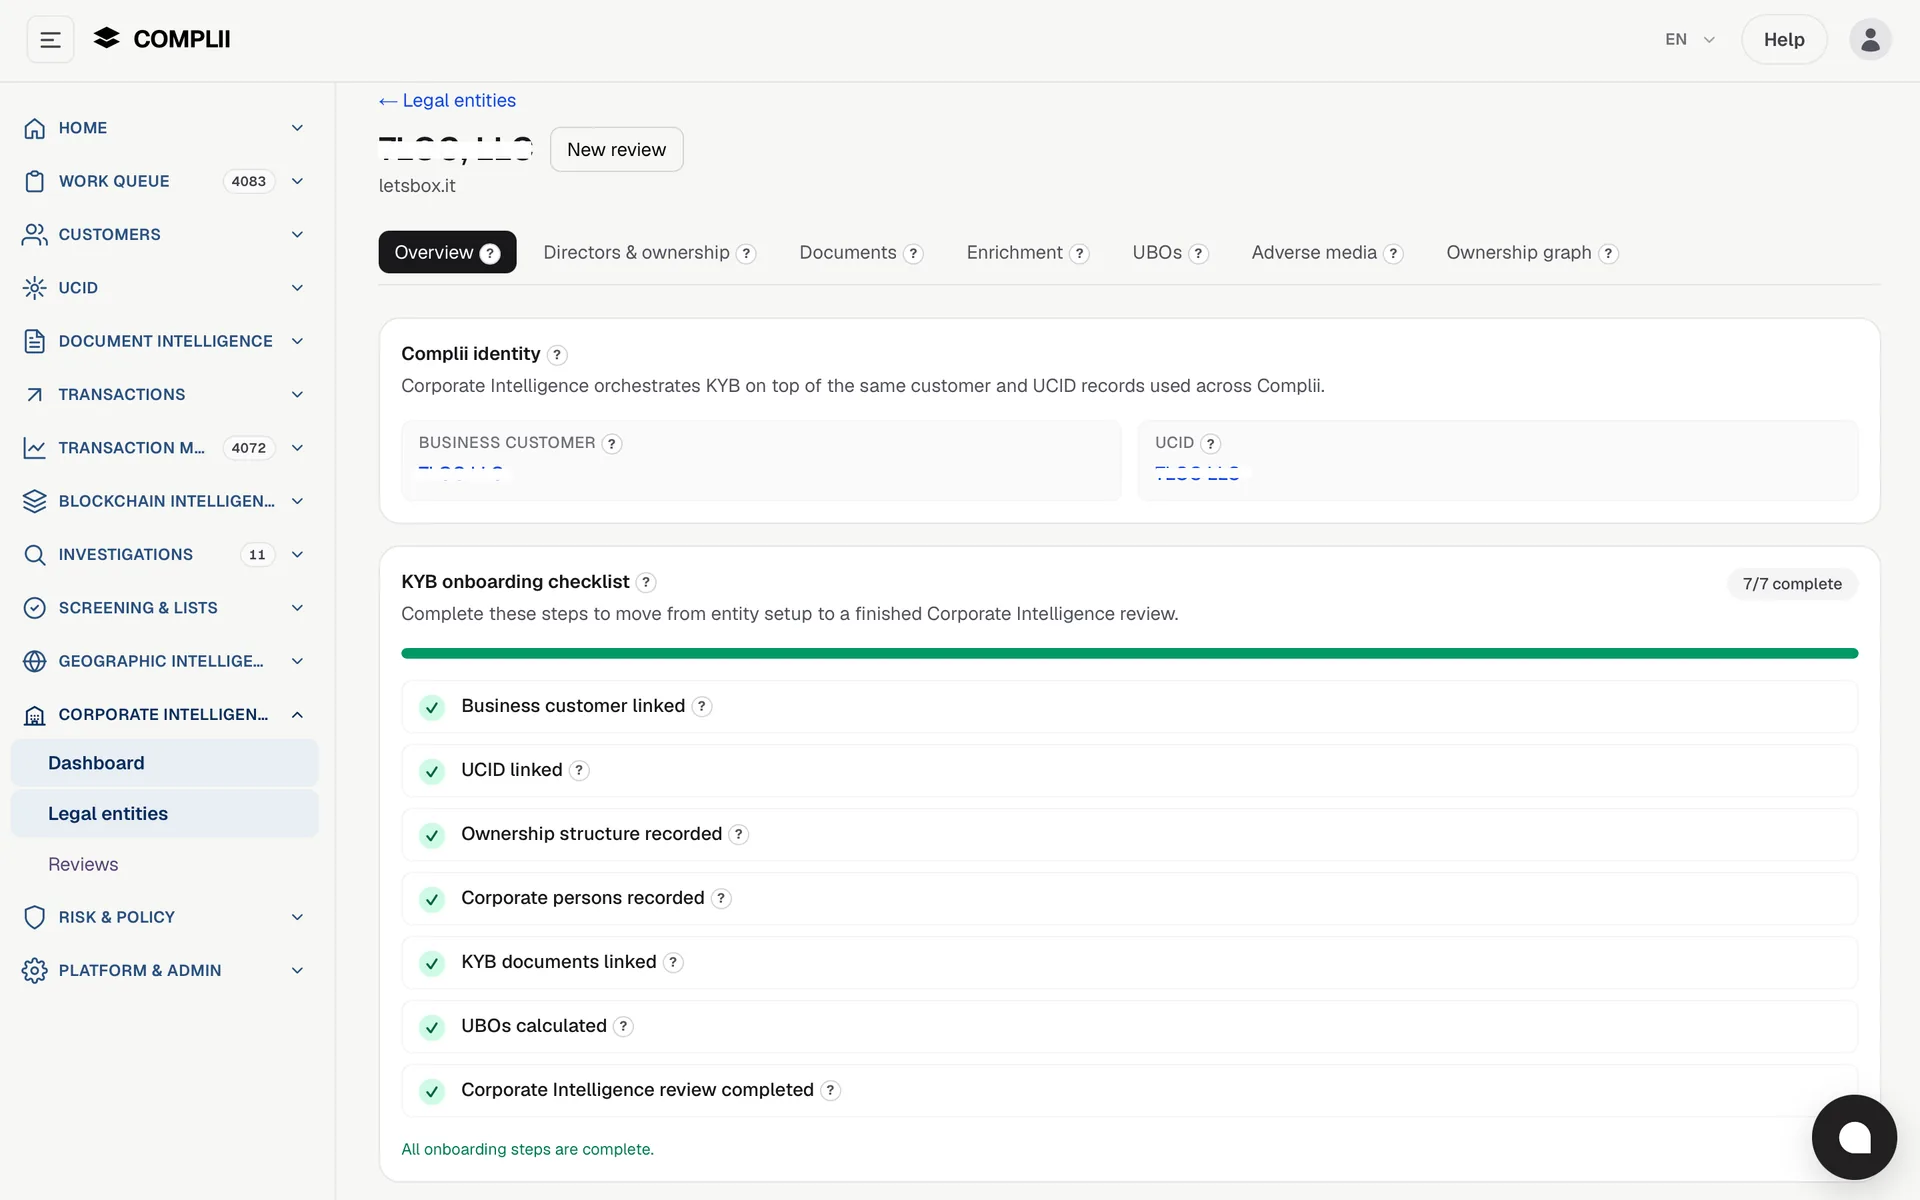Image resolution: width=1920 pixels, height=1200 pixels.
Task: Click checkmark for Business customer linked
Action: (x=432, y=707)
